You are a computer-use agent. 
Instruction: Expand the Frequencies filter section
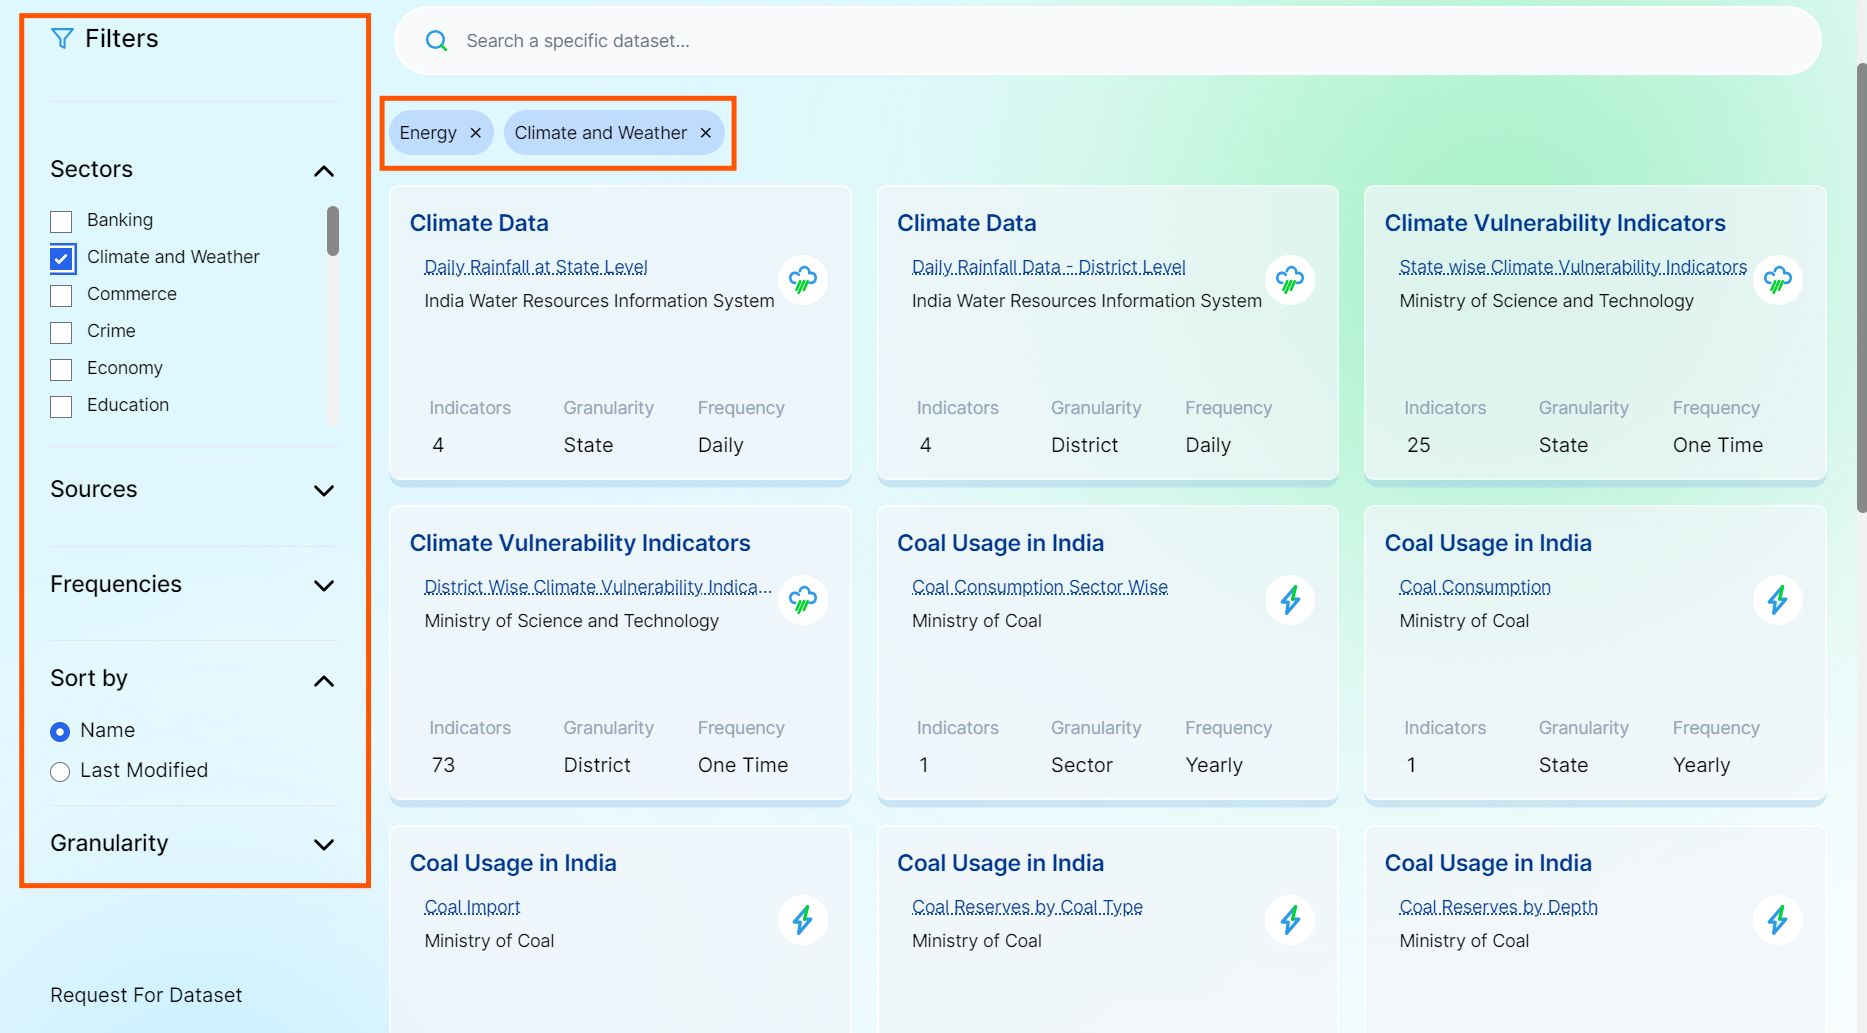[323, 585]
